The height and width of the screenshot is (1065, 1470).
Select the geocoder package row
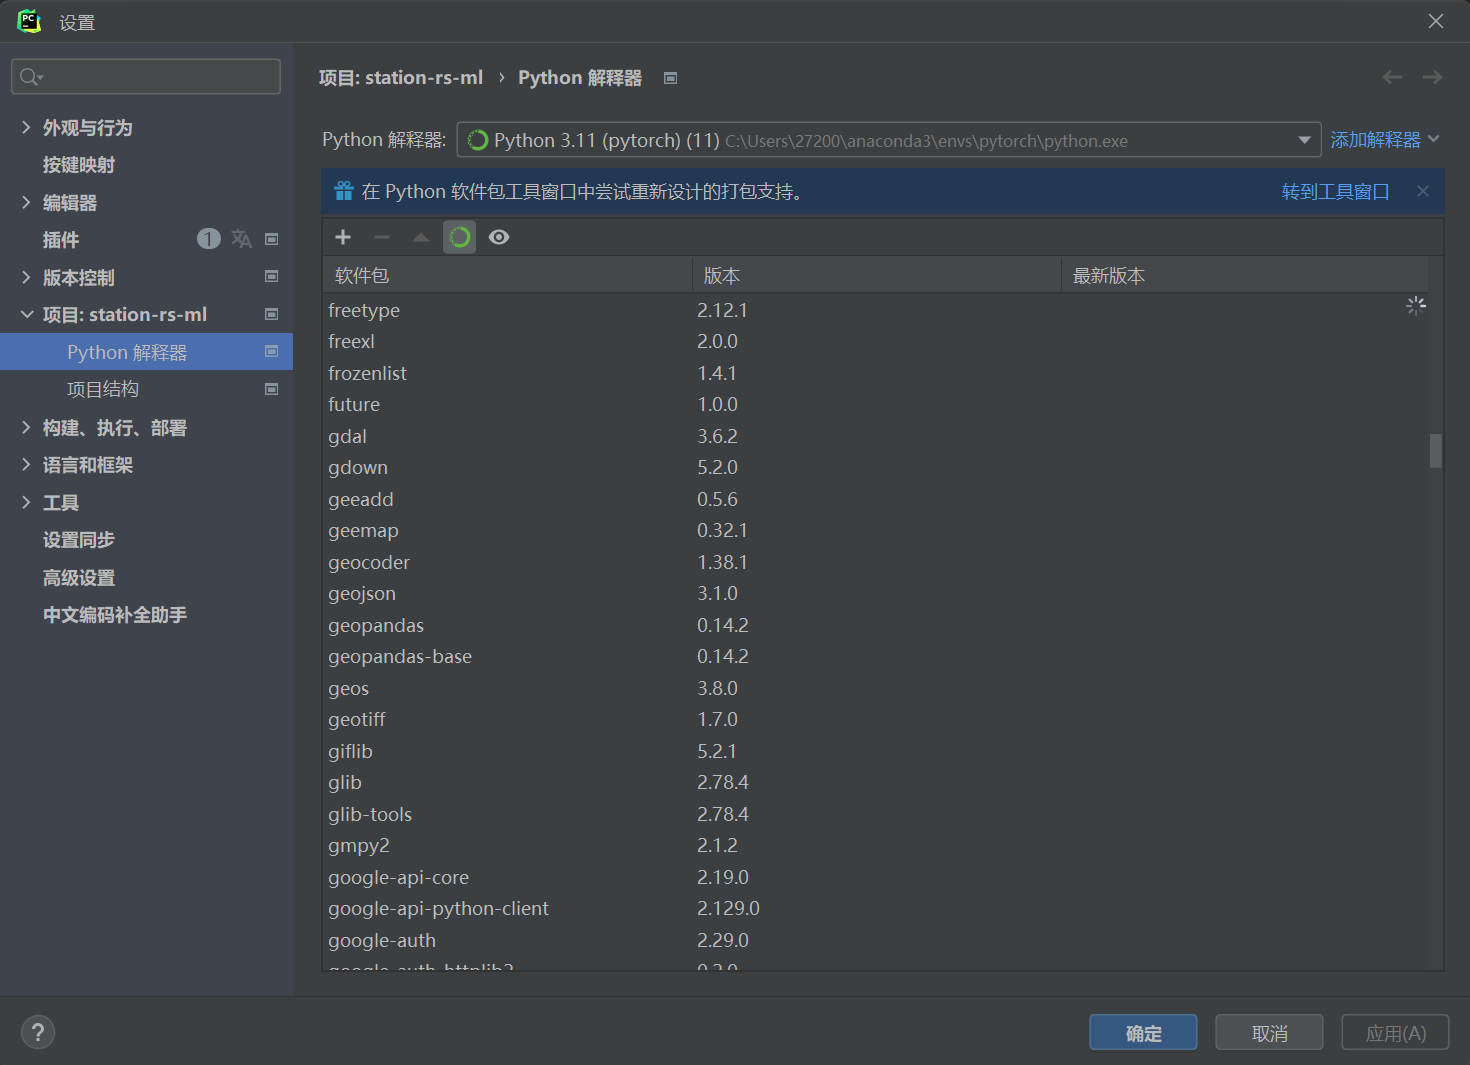coord(875,562)
